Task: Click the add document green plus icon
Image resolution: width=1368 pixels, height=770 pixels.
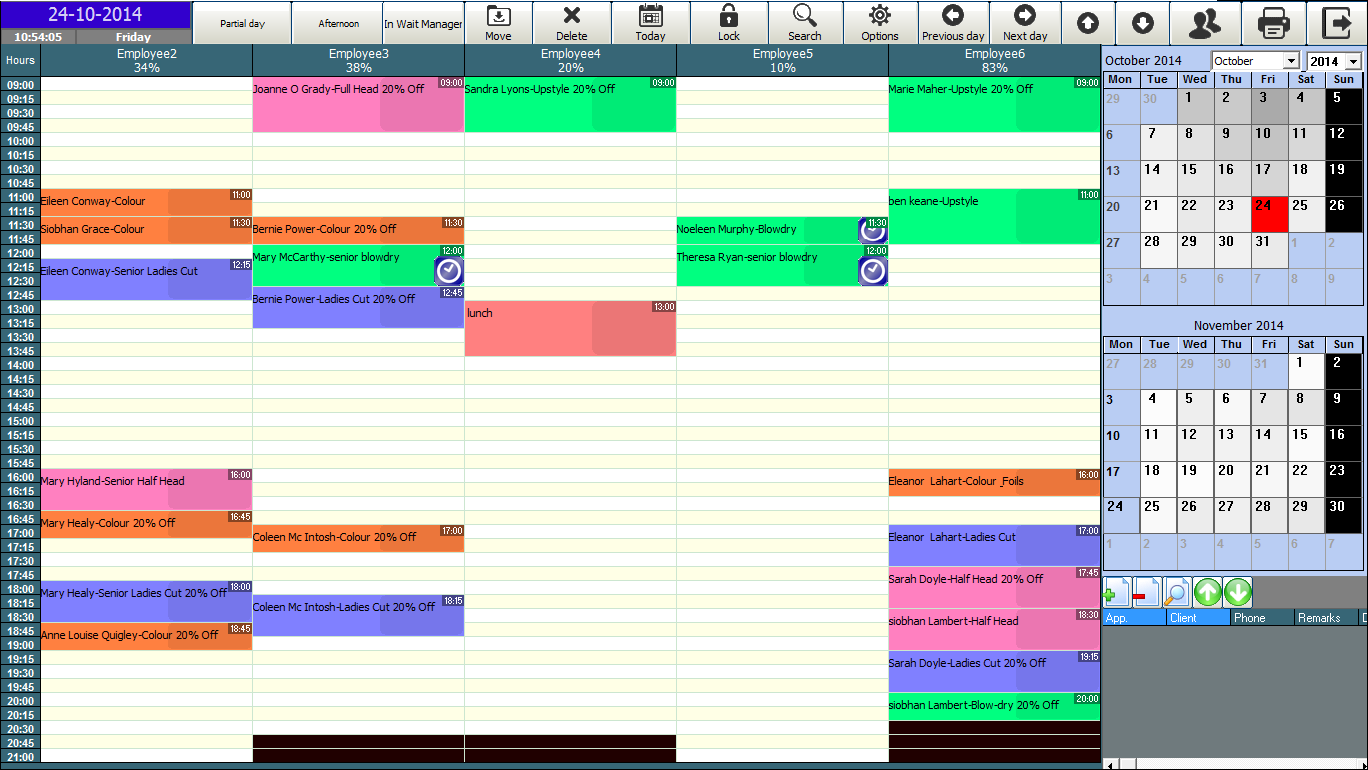Action: 1117,592
